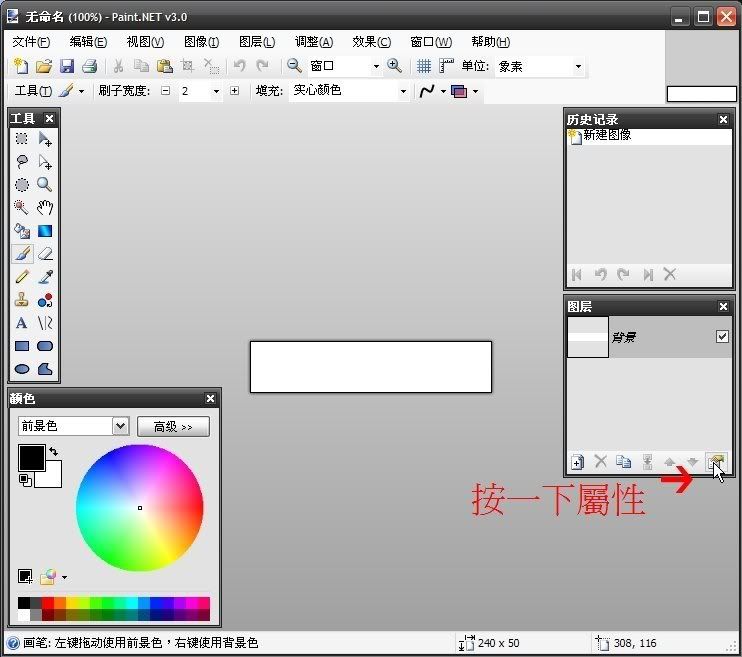
Task: Select 新建图像 entry in history list
Action: (649, 136)
